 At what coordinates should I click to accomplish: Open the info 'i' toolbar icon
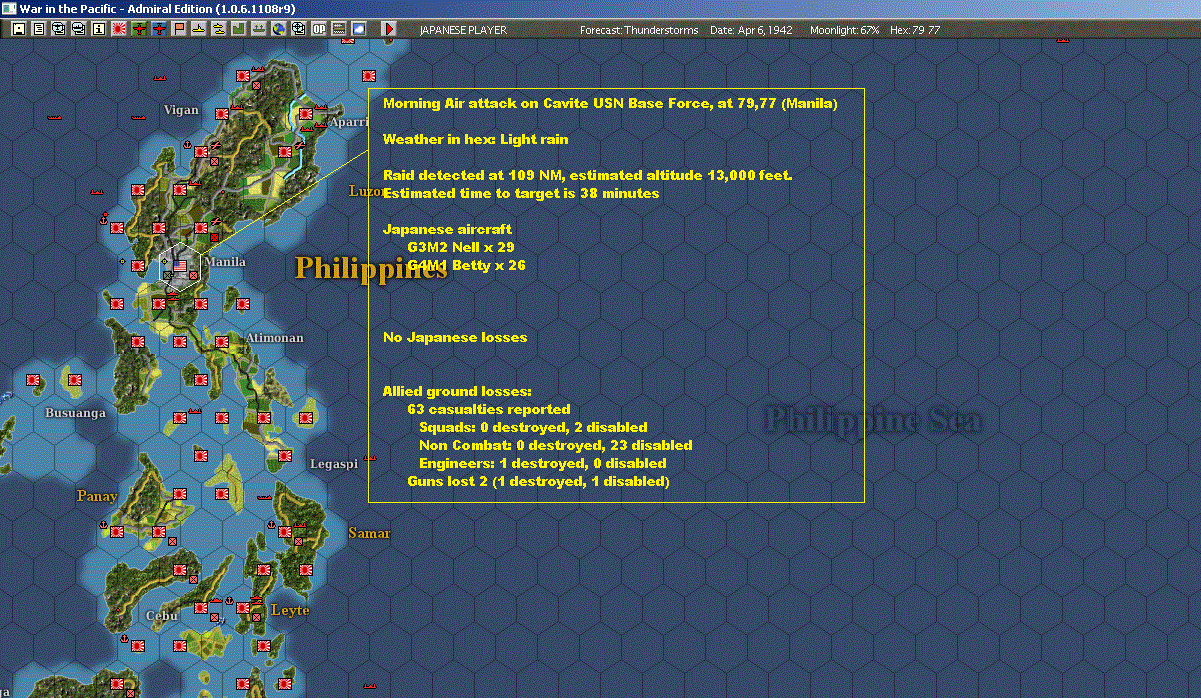(98, 29)
